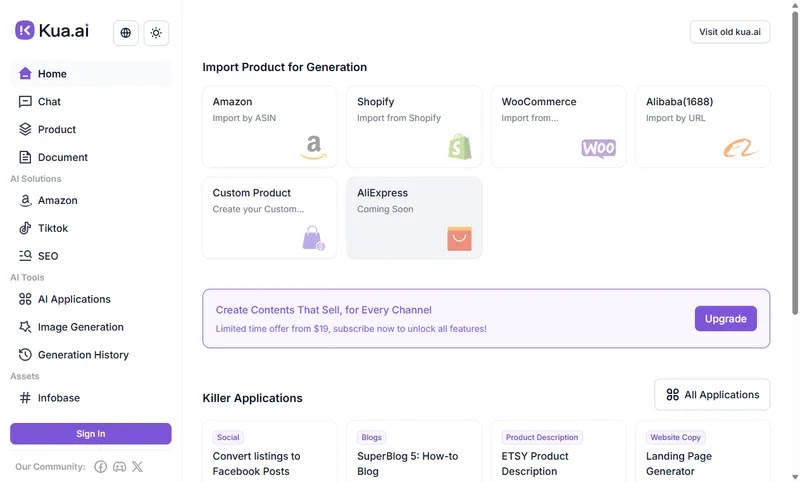Click Create Contents That Sell headline

click(x=323, y=310)
